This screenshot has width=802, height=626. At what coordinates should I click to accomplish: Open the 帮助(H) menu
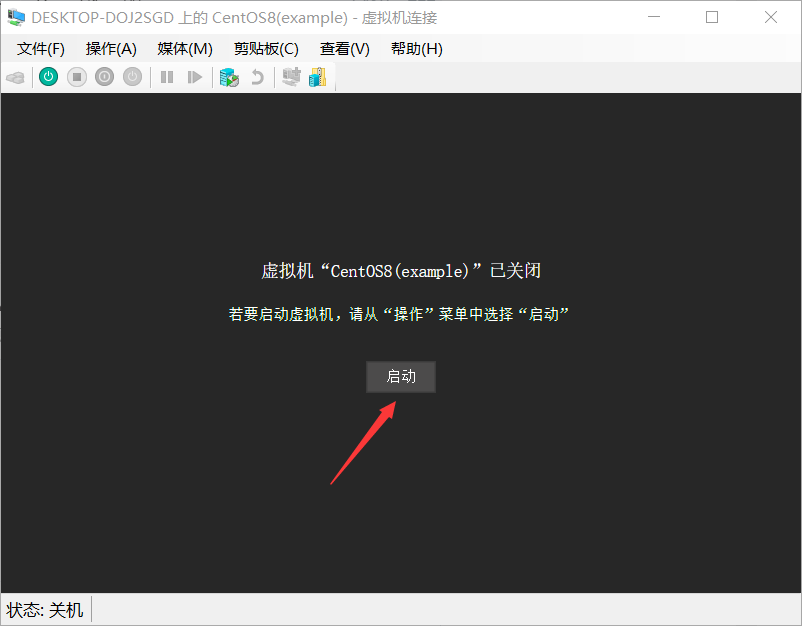[x=416, y=49]
